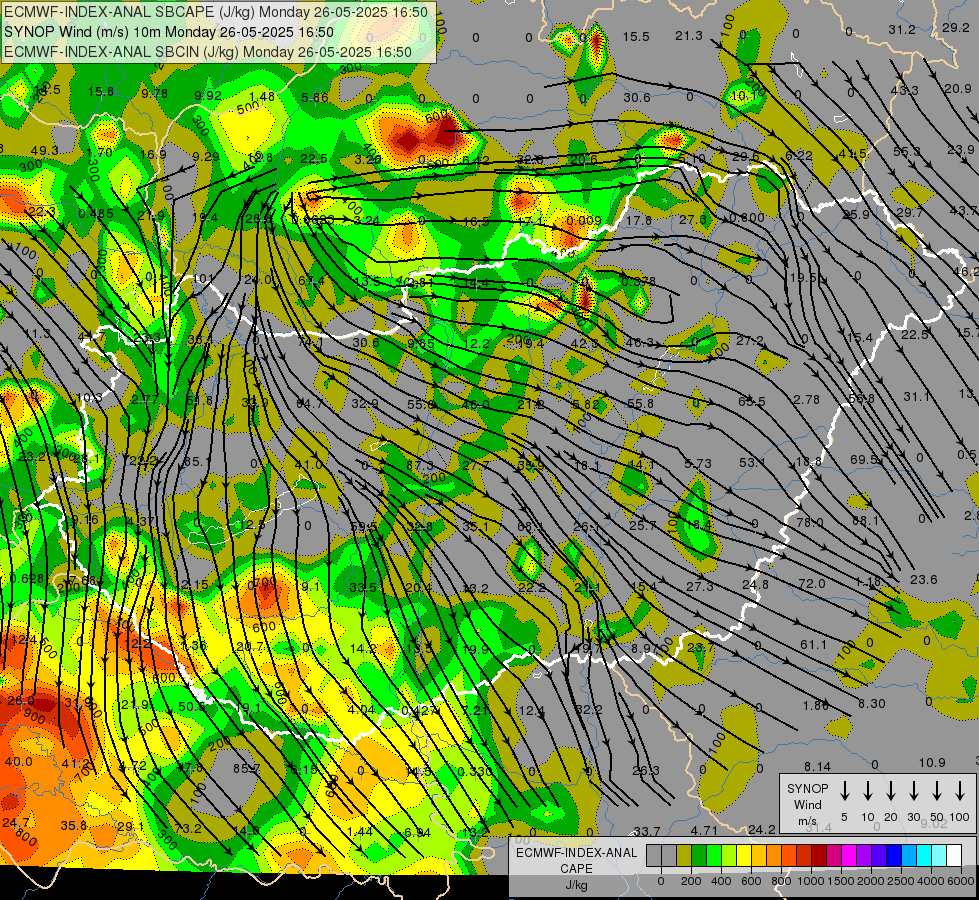Viewport: 979px width, 900px height.
Task: Click the SBCIN value 21.3 on map
Action: pyautogui.click(x=689, y=36)
